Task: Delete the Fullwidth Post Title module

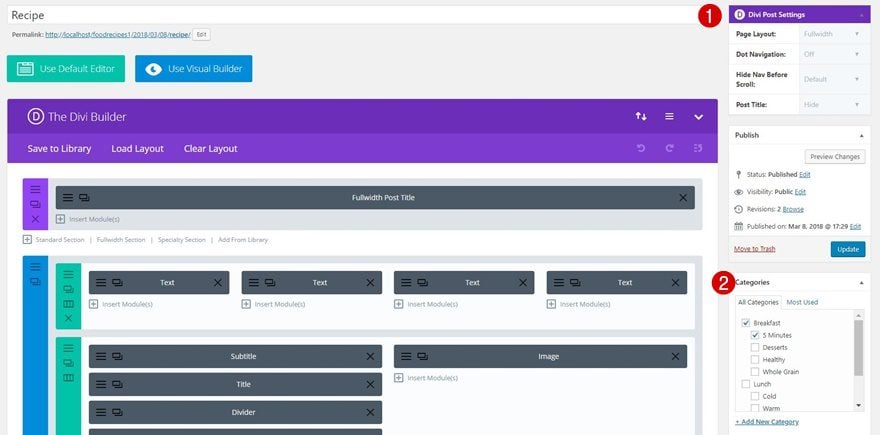Action: coord(683,198)
